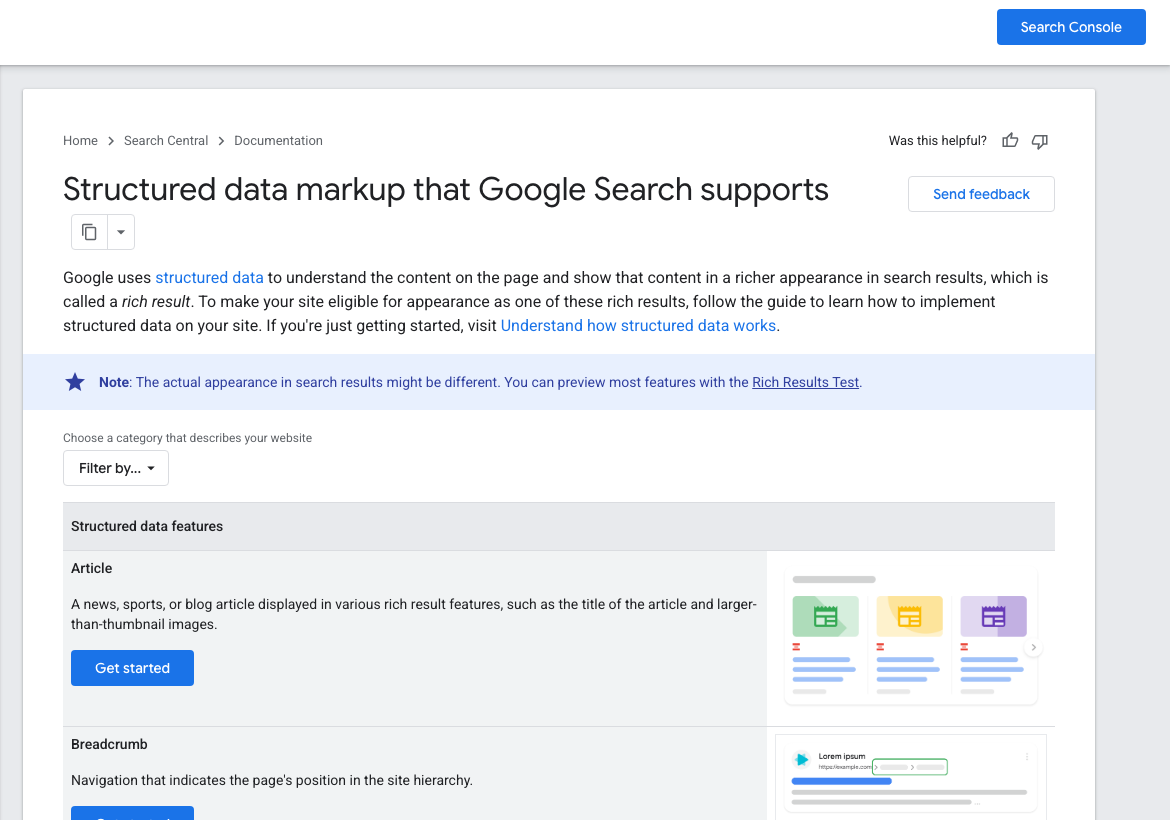Screen dimensions: 1170x820
Task: Open Search Central breadcrumb link
Action: point(166,140)
